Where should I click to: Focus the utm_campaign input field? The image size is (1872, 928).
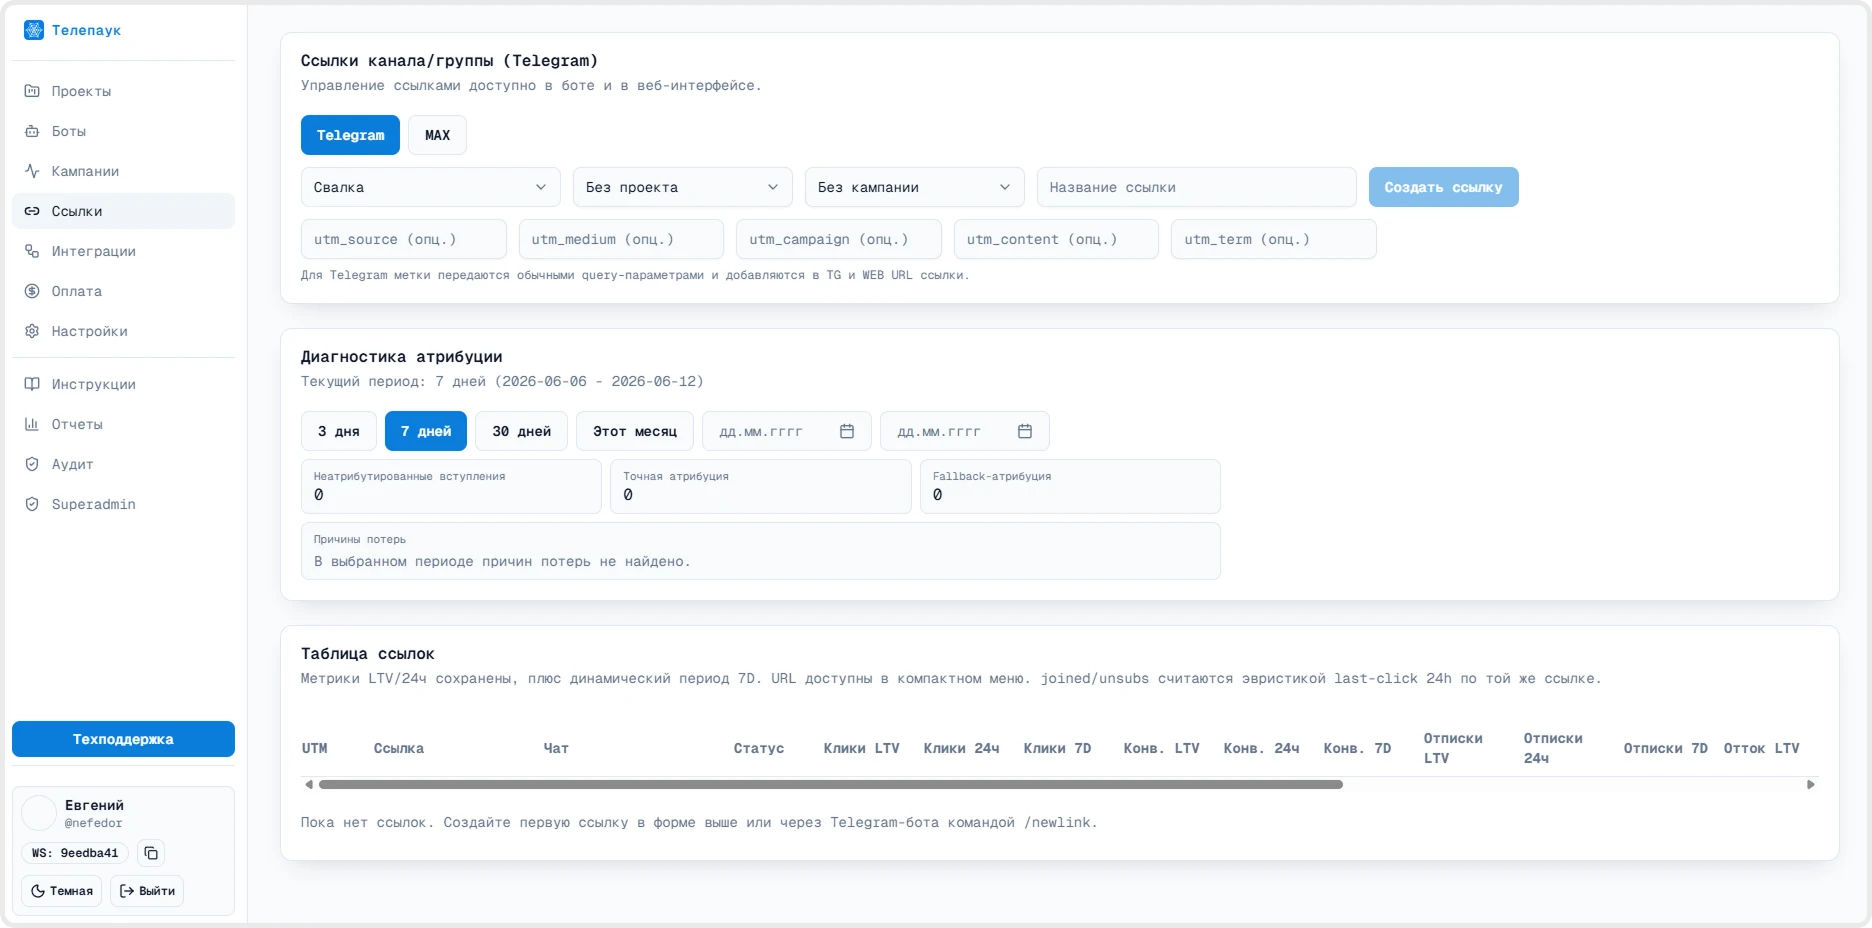tap(839, 239)
